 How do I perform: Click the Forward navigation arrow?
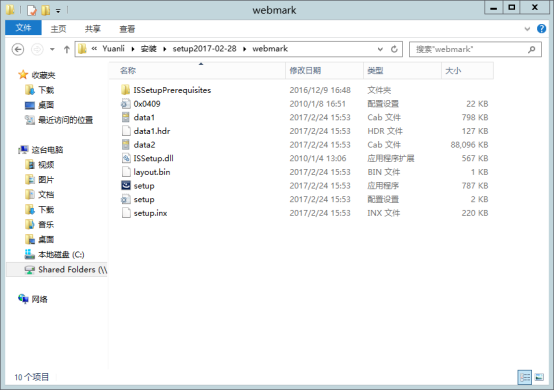click(x=37, y=49)
